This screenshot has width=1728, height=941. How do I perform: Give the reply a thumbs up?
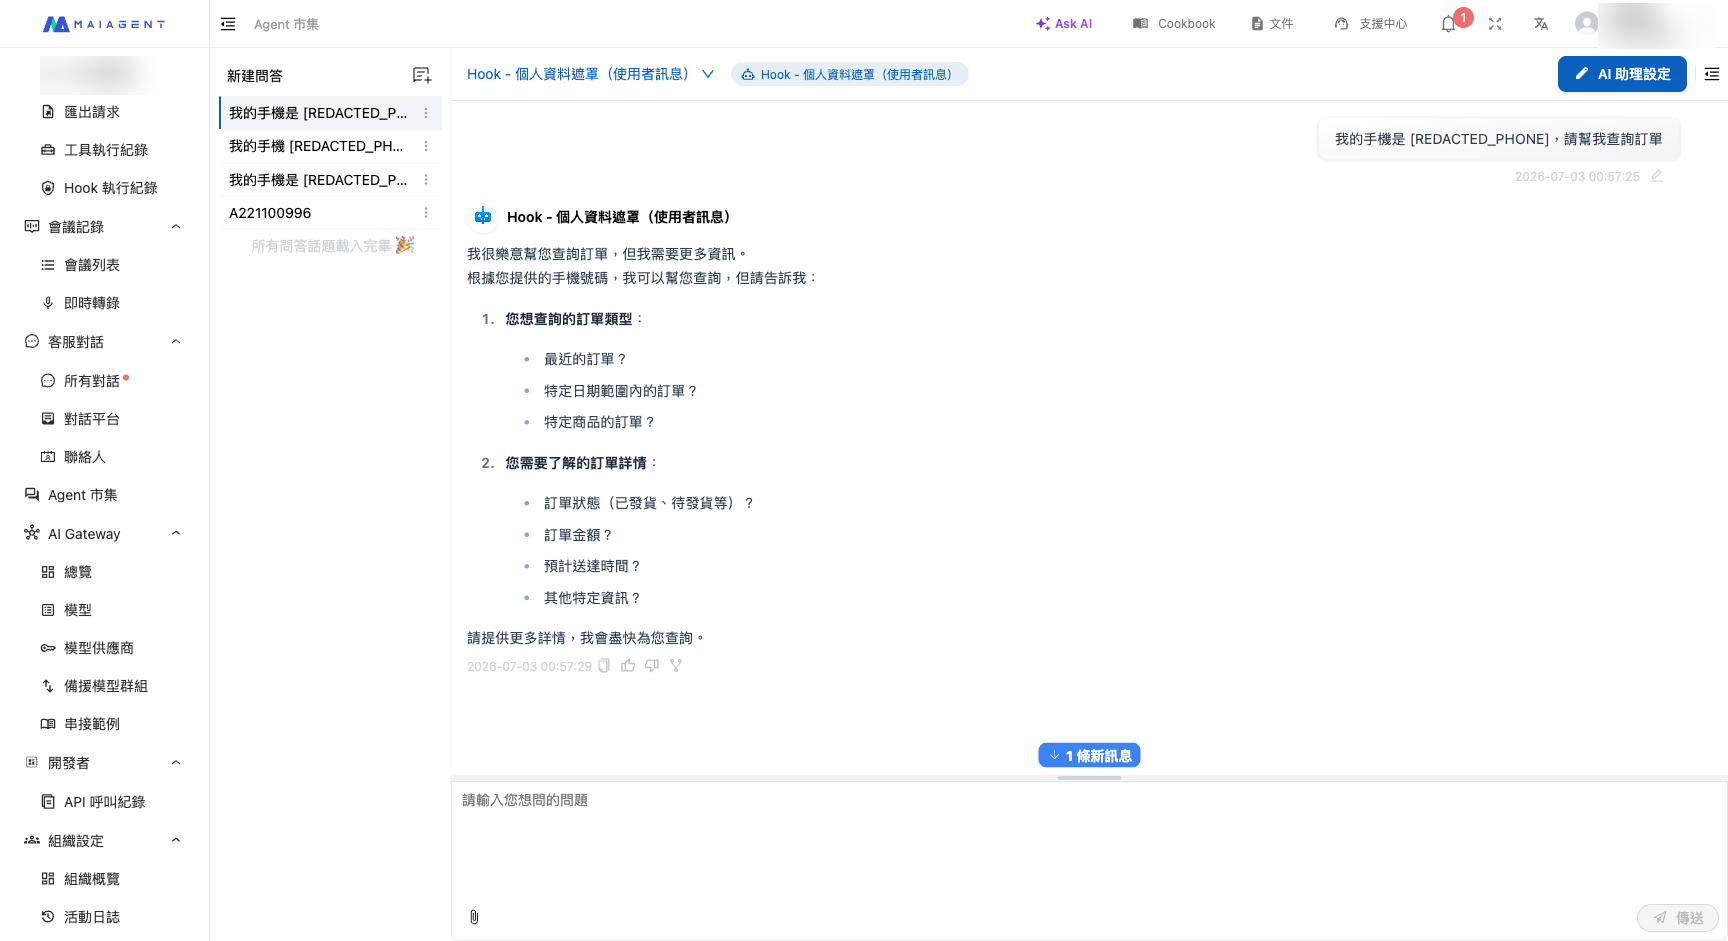[628, 666]
